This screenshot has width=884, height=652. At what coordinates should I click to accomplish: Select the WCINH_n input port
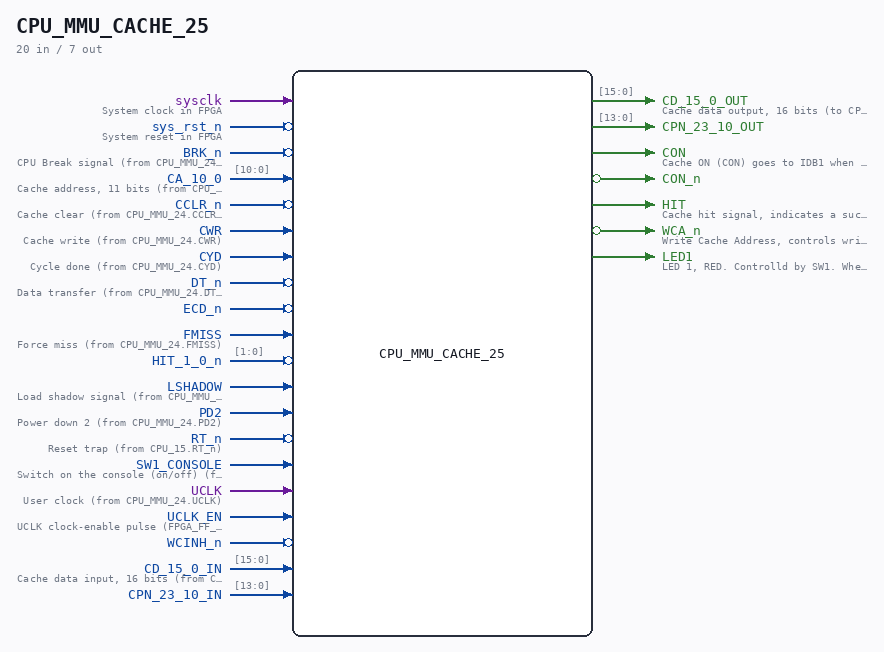point(195,542)
